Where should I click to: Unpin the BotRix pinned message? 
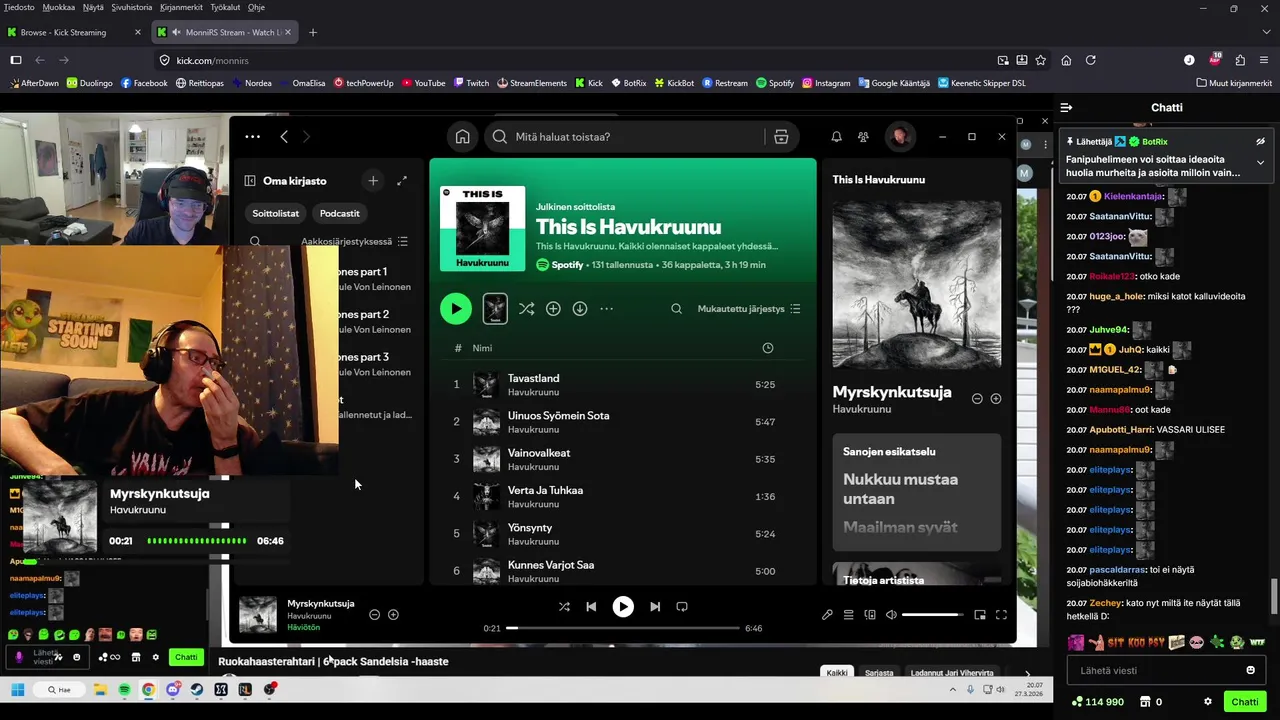[1260, 142]
